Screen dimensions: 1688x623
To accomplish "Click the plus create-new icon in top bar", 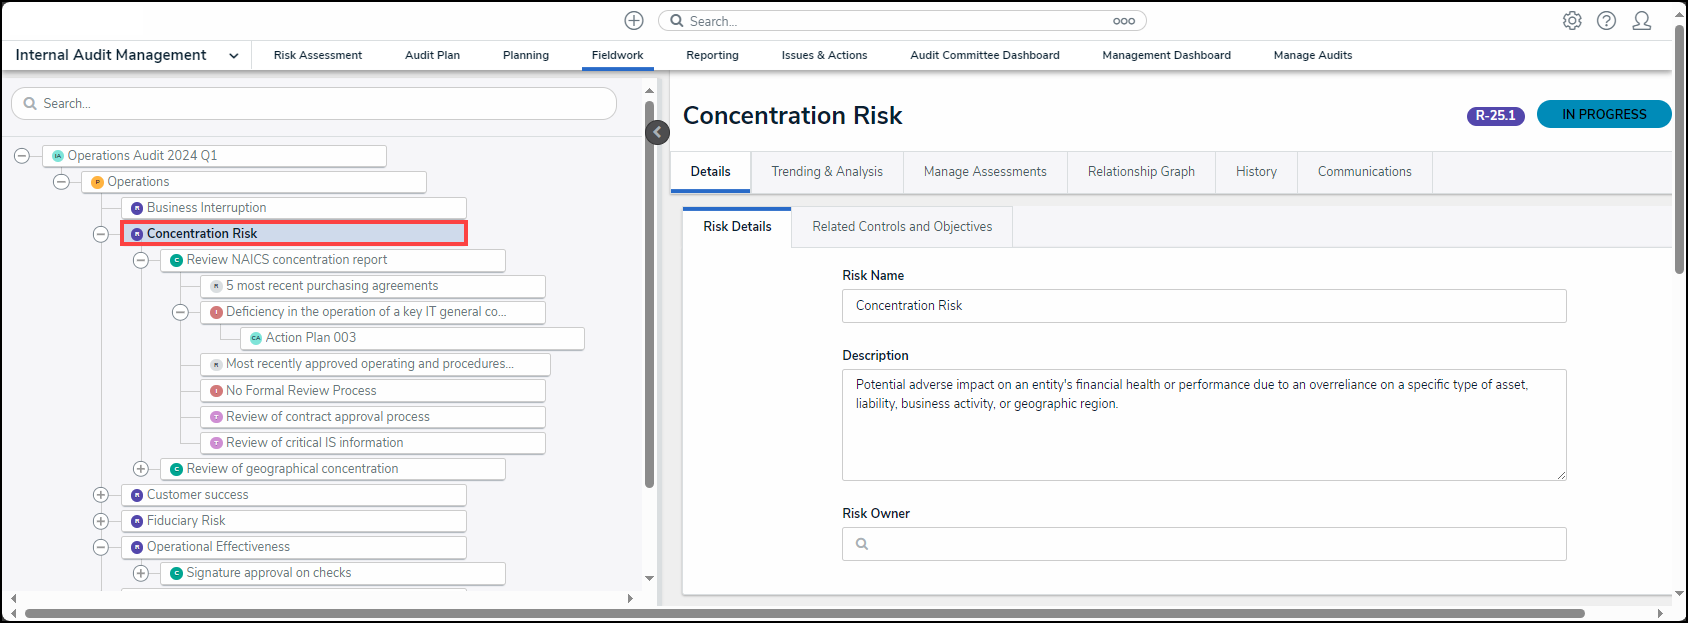I will tap(634, 21).
